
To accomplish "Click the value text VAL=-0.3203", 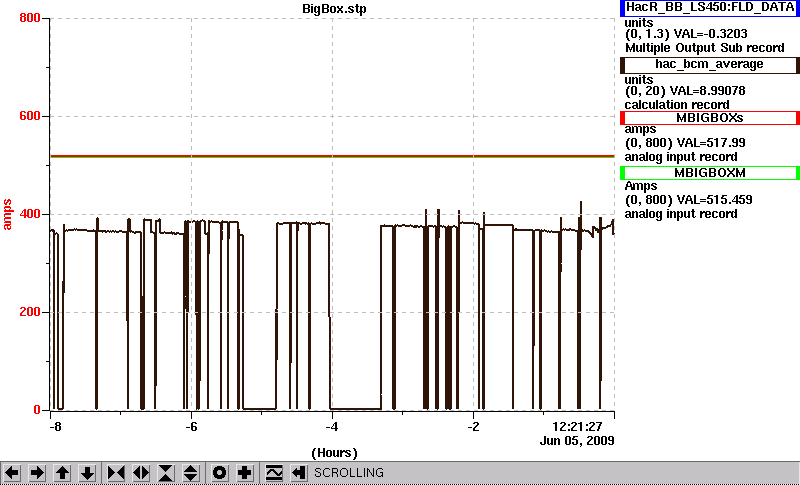I will tap(711, 34).
